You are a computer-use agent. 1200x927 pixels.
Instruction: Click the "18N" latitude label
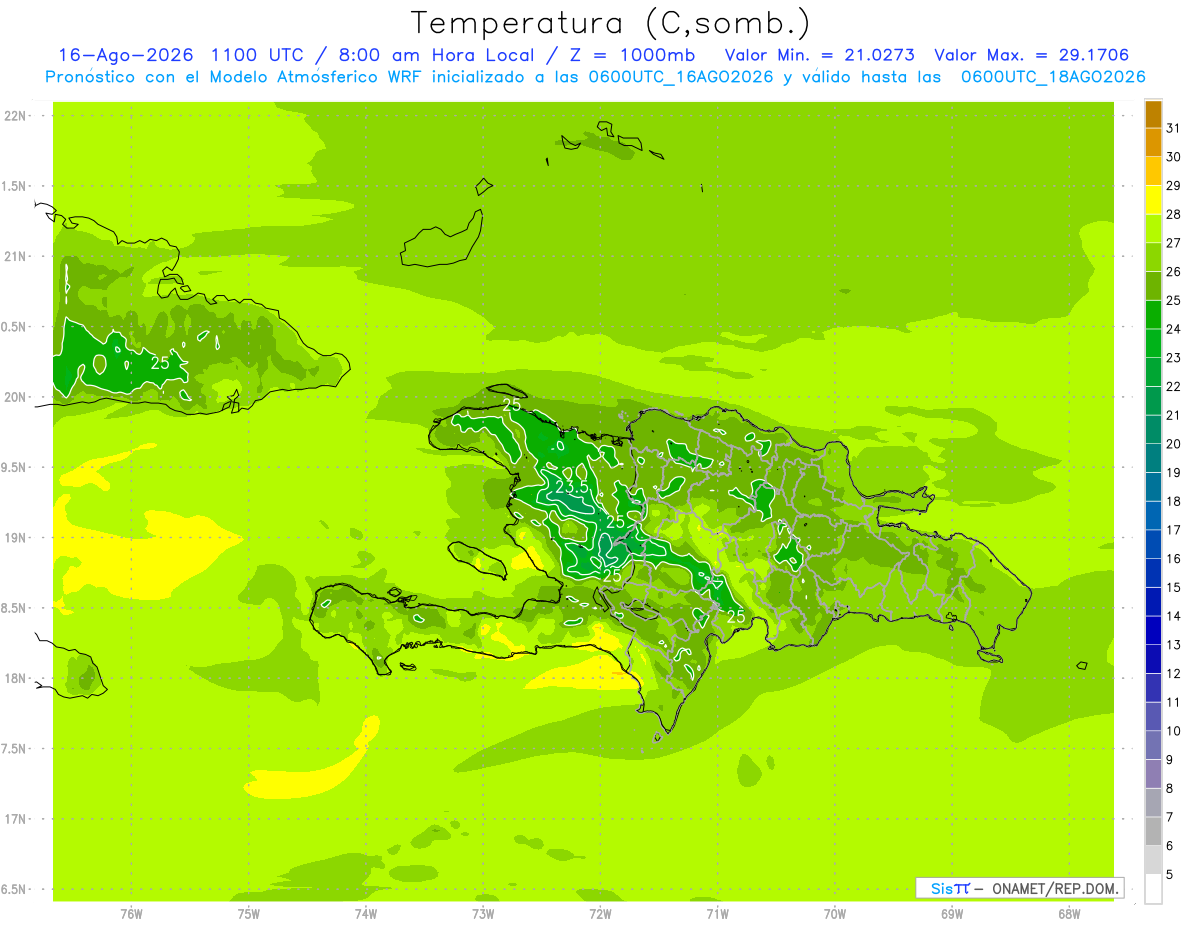(15, 678)
